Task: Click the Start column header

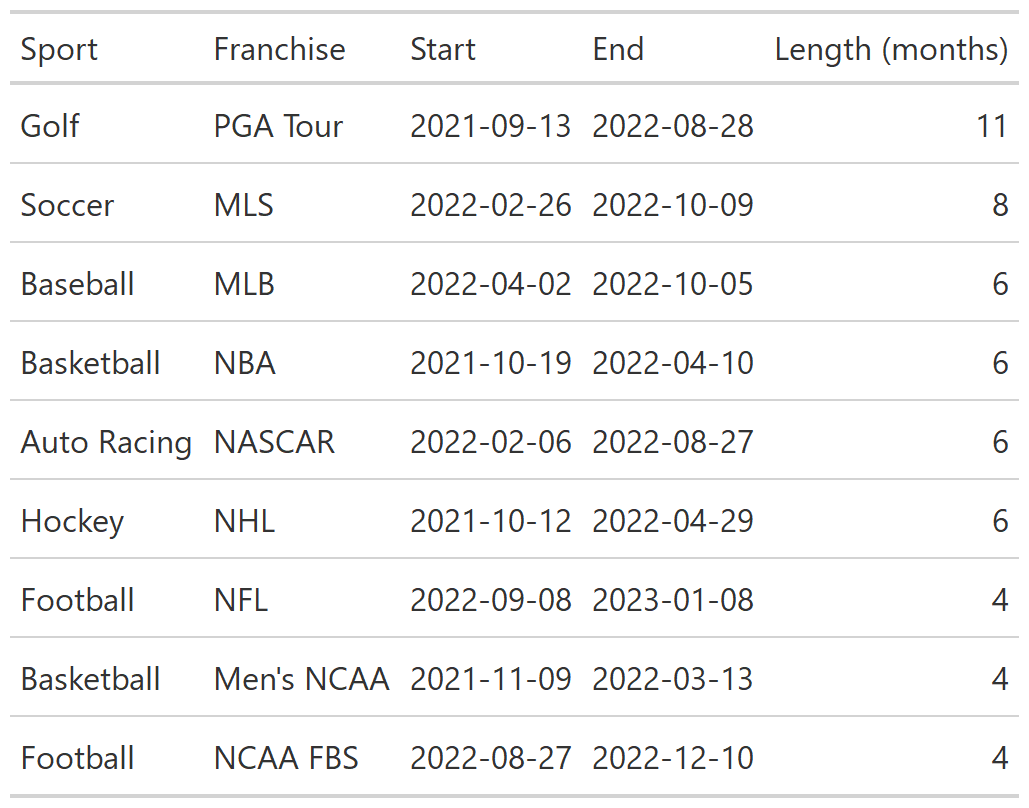Action: [443, 49]
